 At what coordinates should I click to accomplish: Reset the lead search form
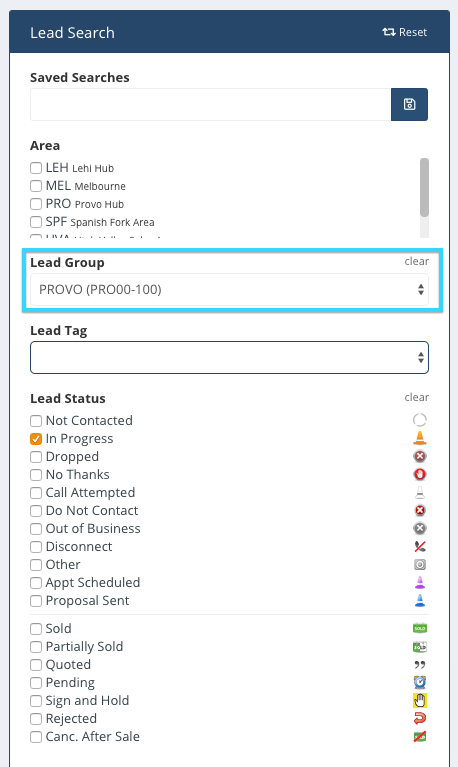point(405,32)
